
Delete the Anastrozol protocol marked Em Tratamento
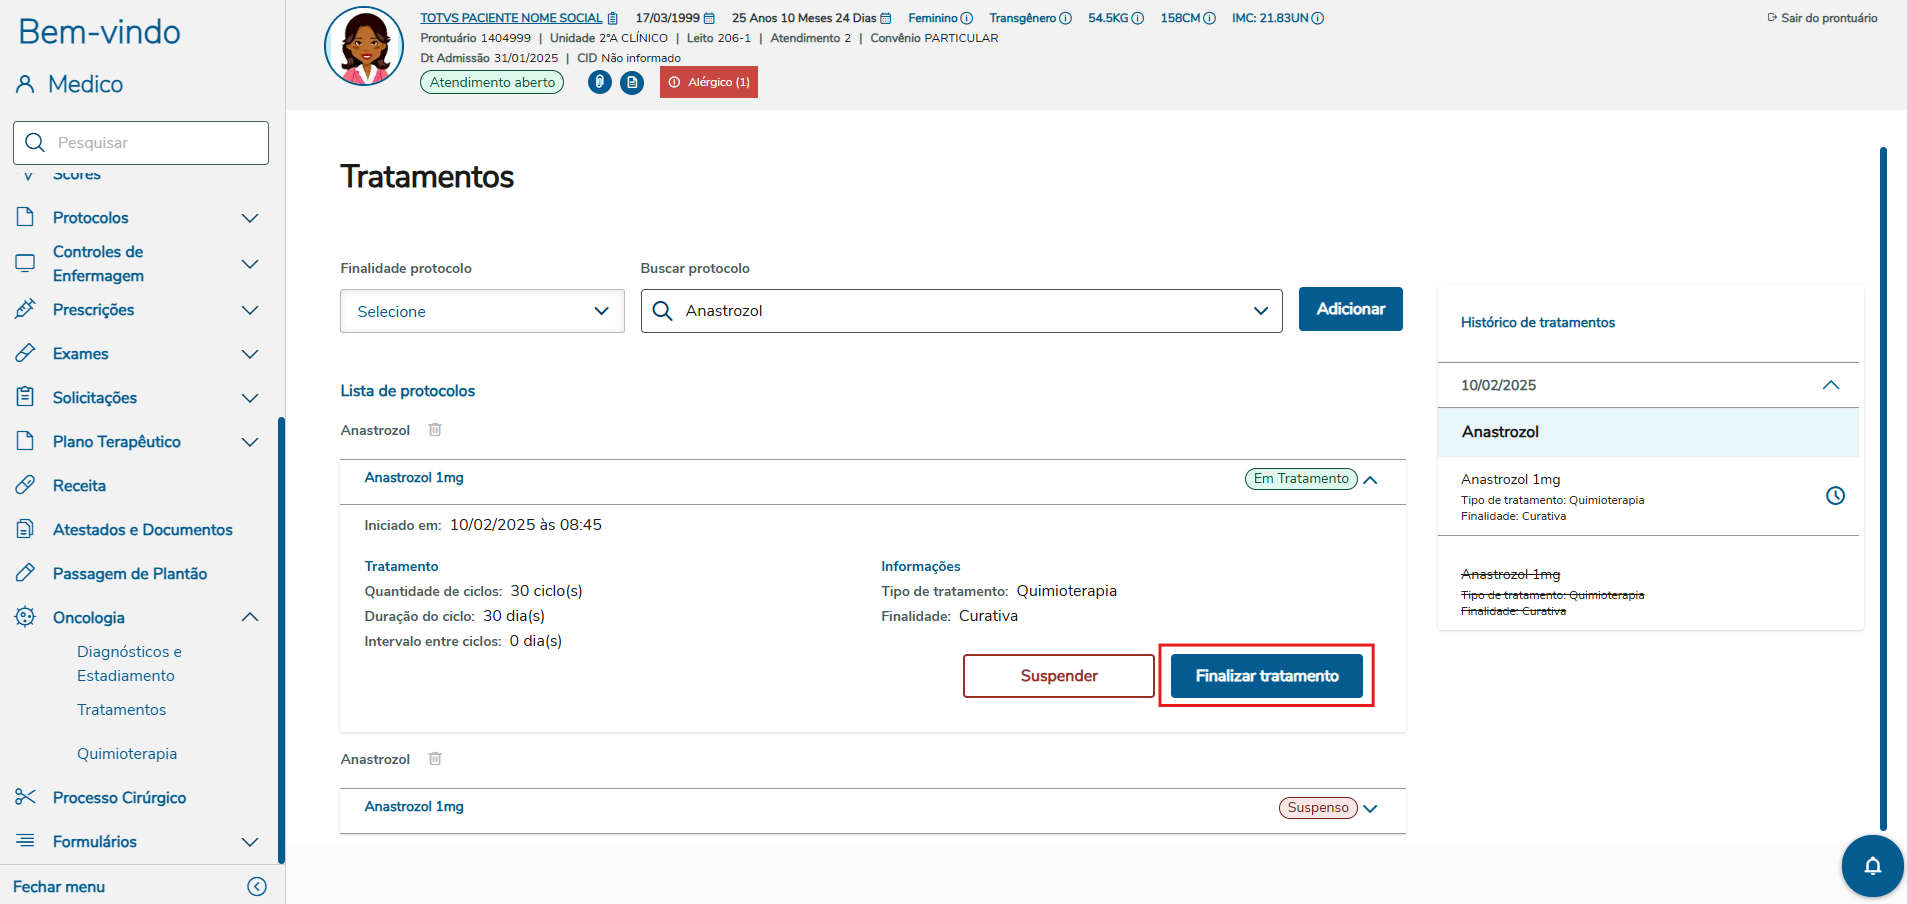pyautogui.click(x=435, y=430)
